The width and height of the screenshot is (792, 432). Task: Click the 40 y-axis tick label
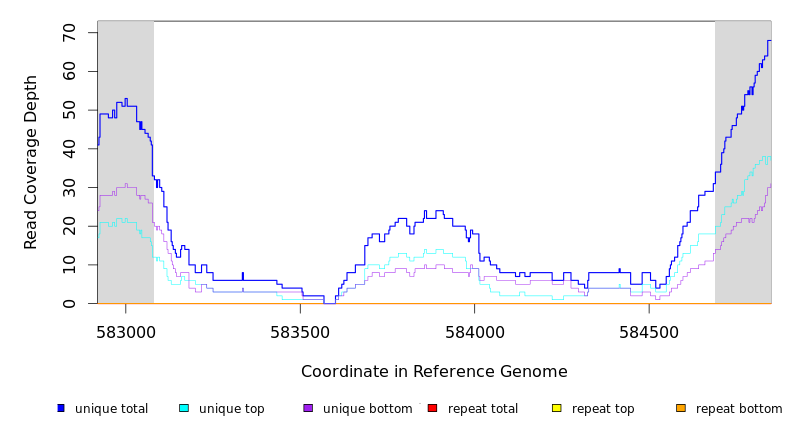[x=69, y=149]
